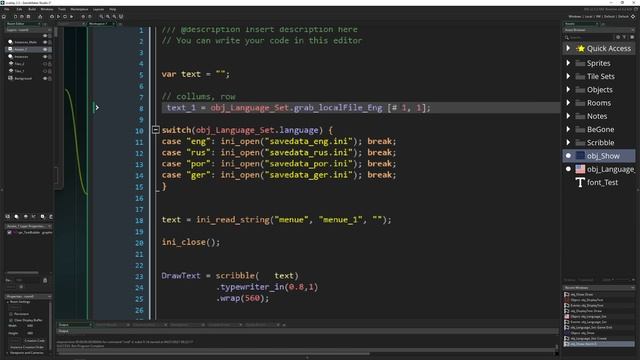This screenshot has height=360, width=640.
Task: Click the Clean (brush) toolbar icon
Action: pyautogui.click(x=71, y=16)
